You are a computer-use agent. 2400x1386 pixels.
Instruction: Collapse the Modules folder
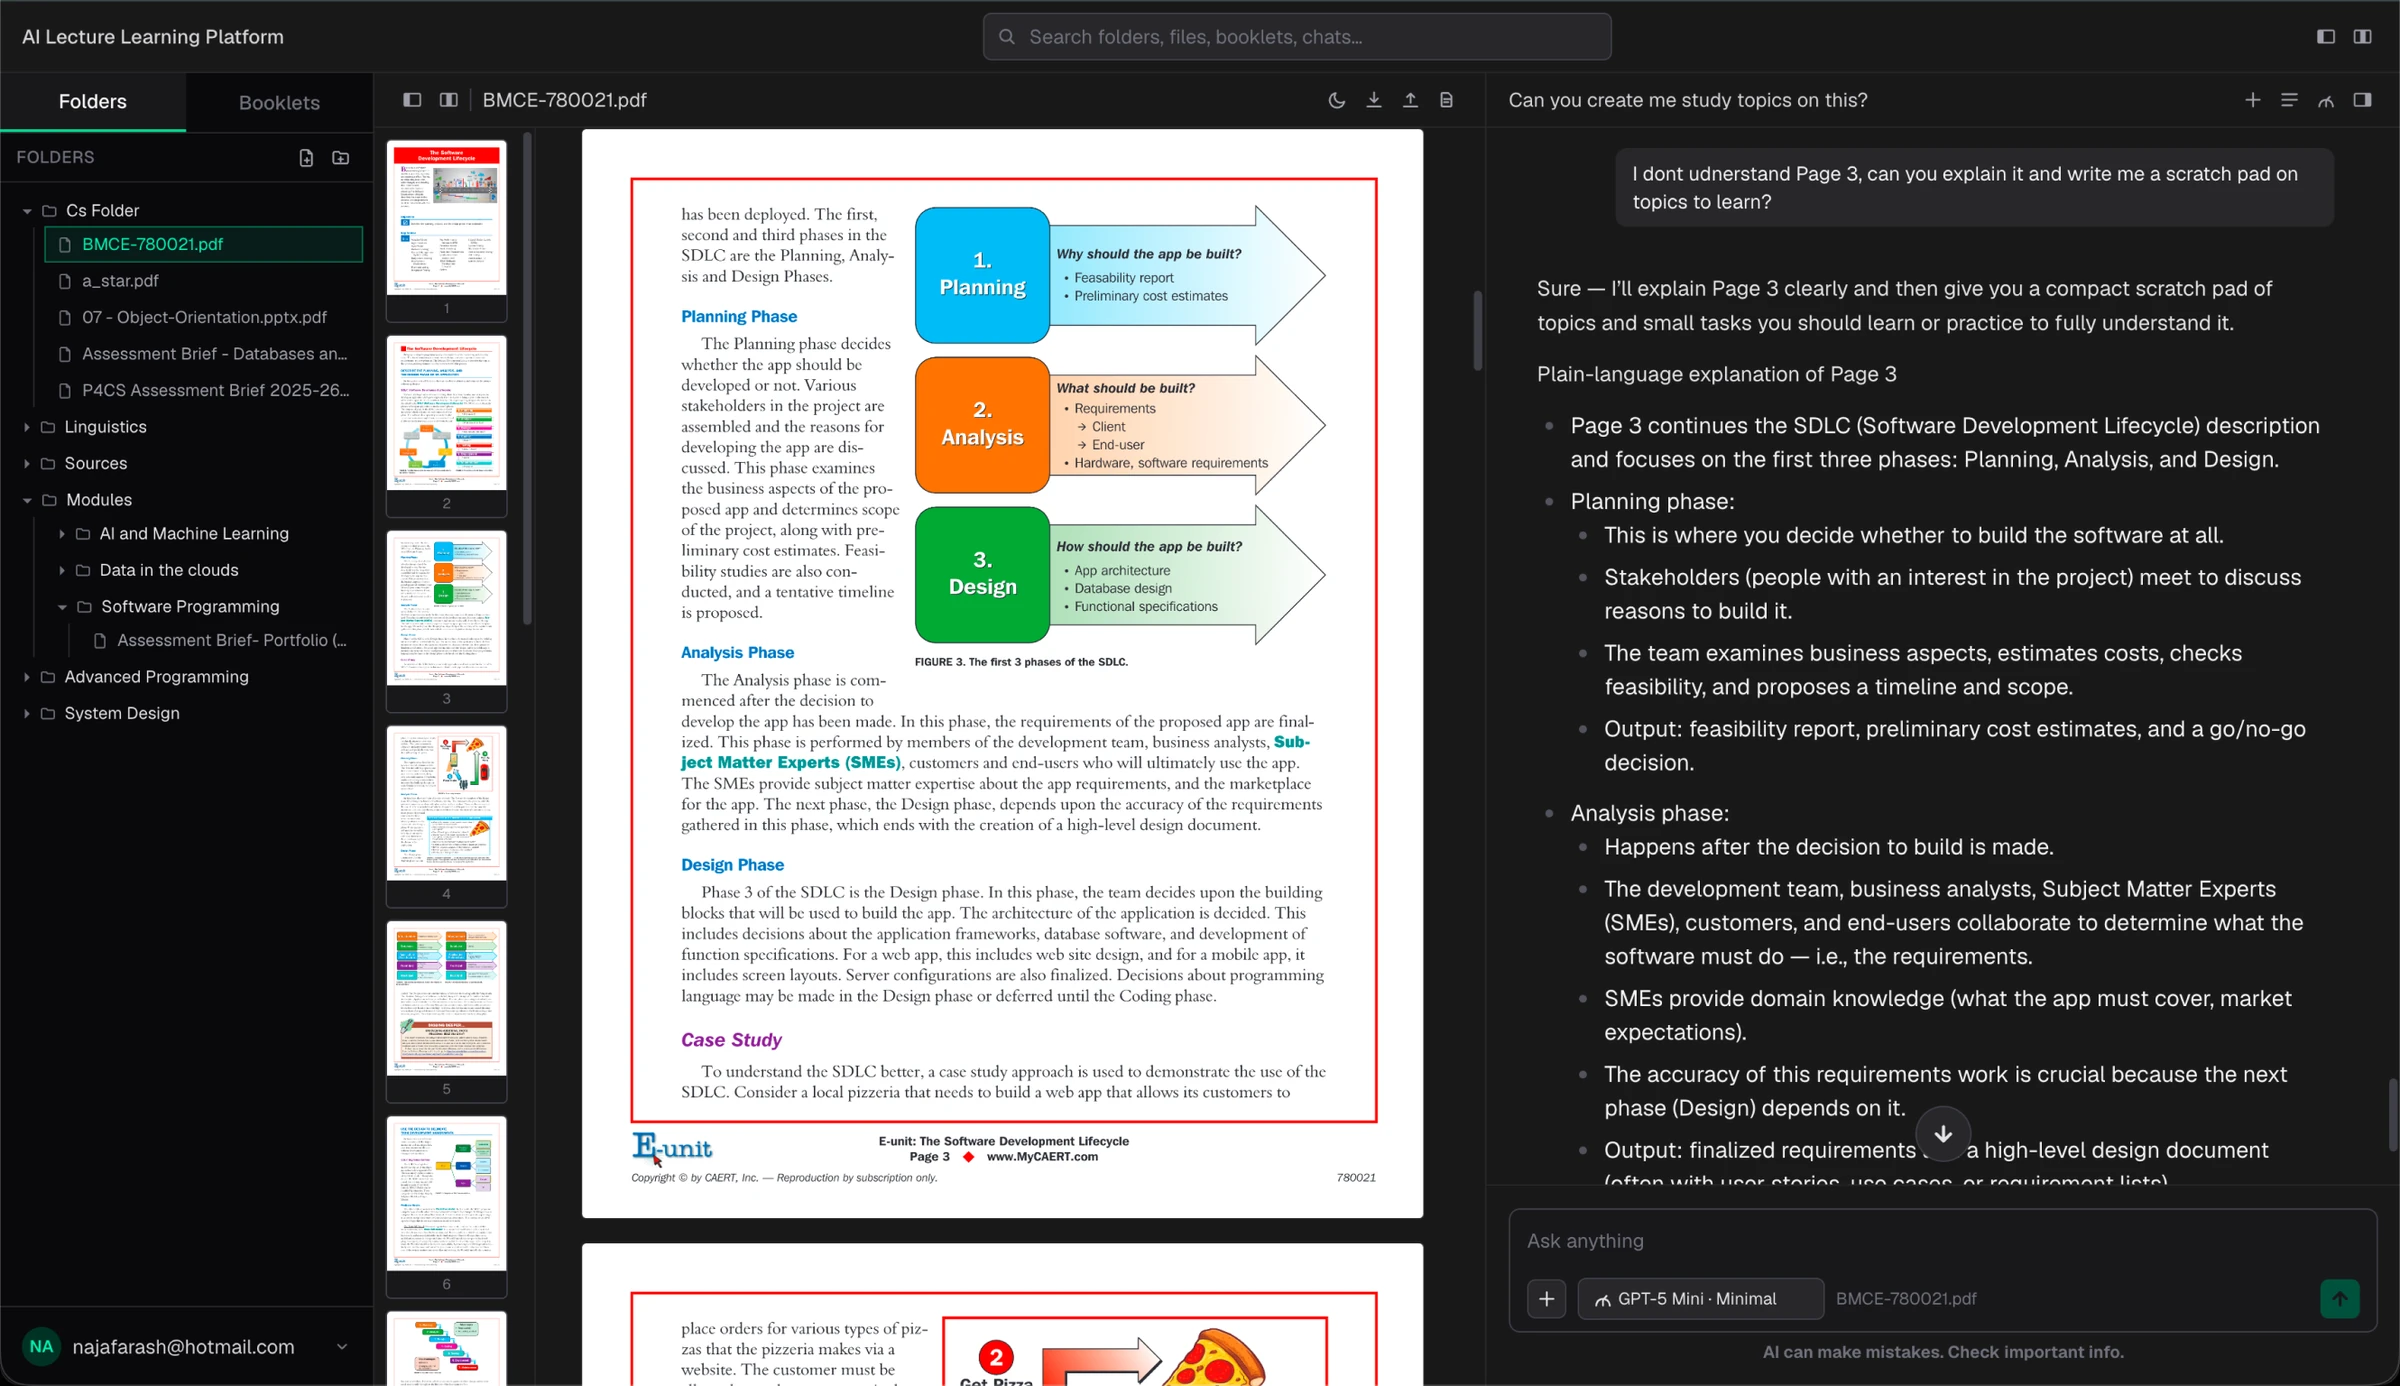coord(27,500)
